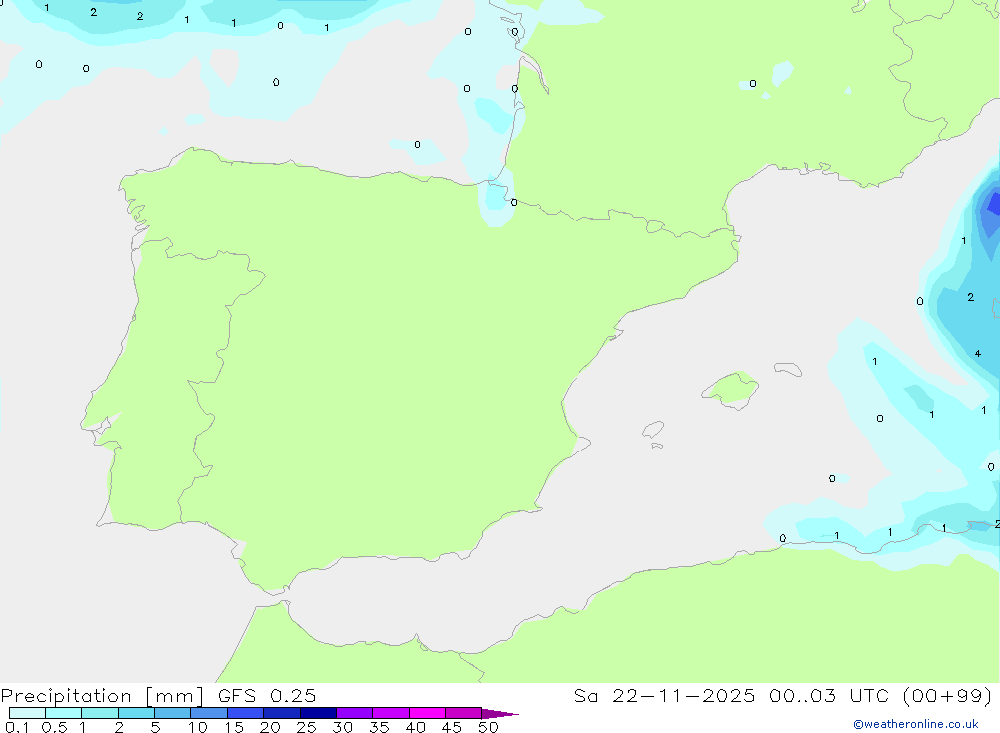Click the 'GFS 0.25' model label
The width and height of the screenshot is (1000, 733).
point(267,695)
